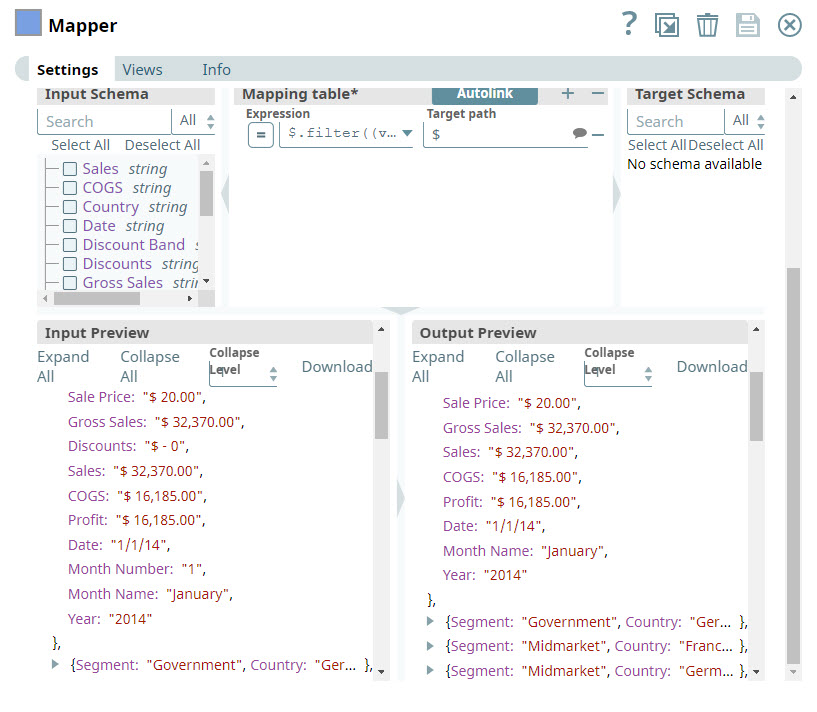Add a new mapping row with plus icon
This screenshot has width=817, height=712.
567,93
